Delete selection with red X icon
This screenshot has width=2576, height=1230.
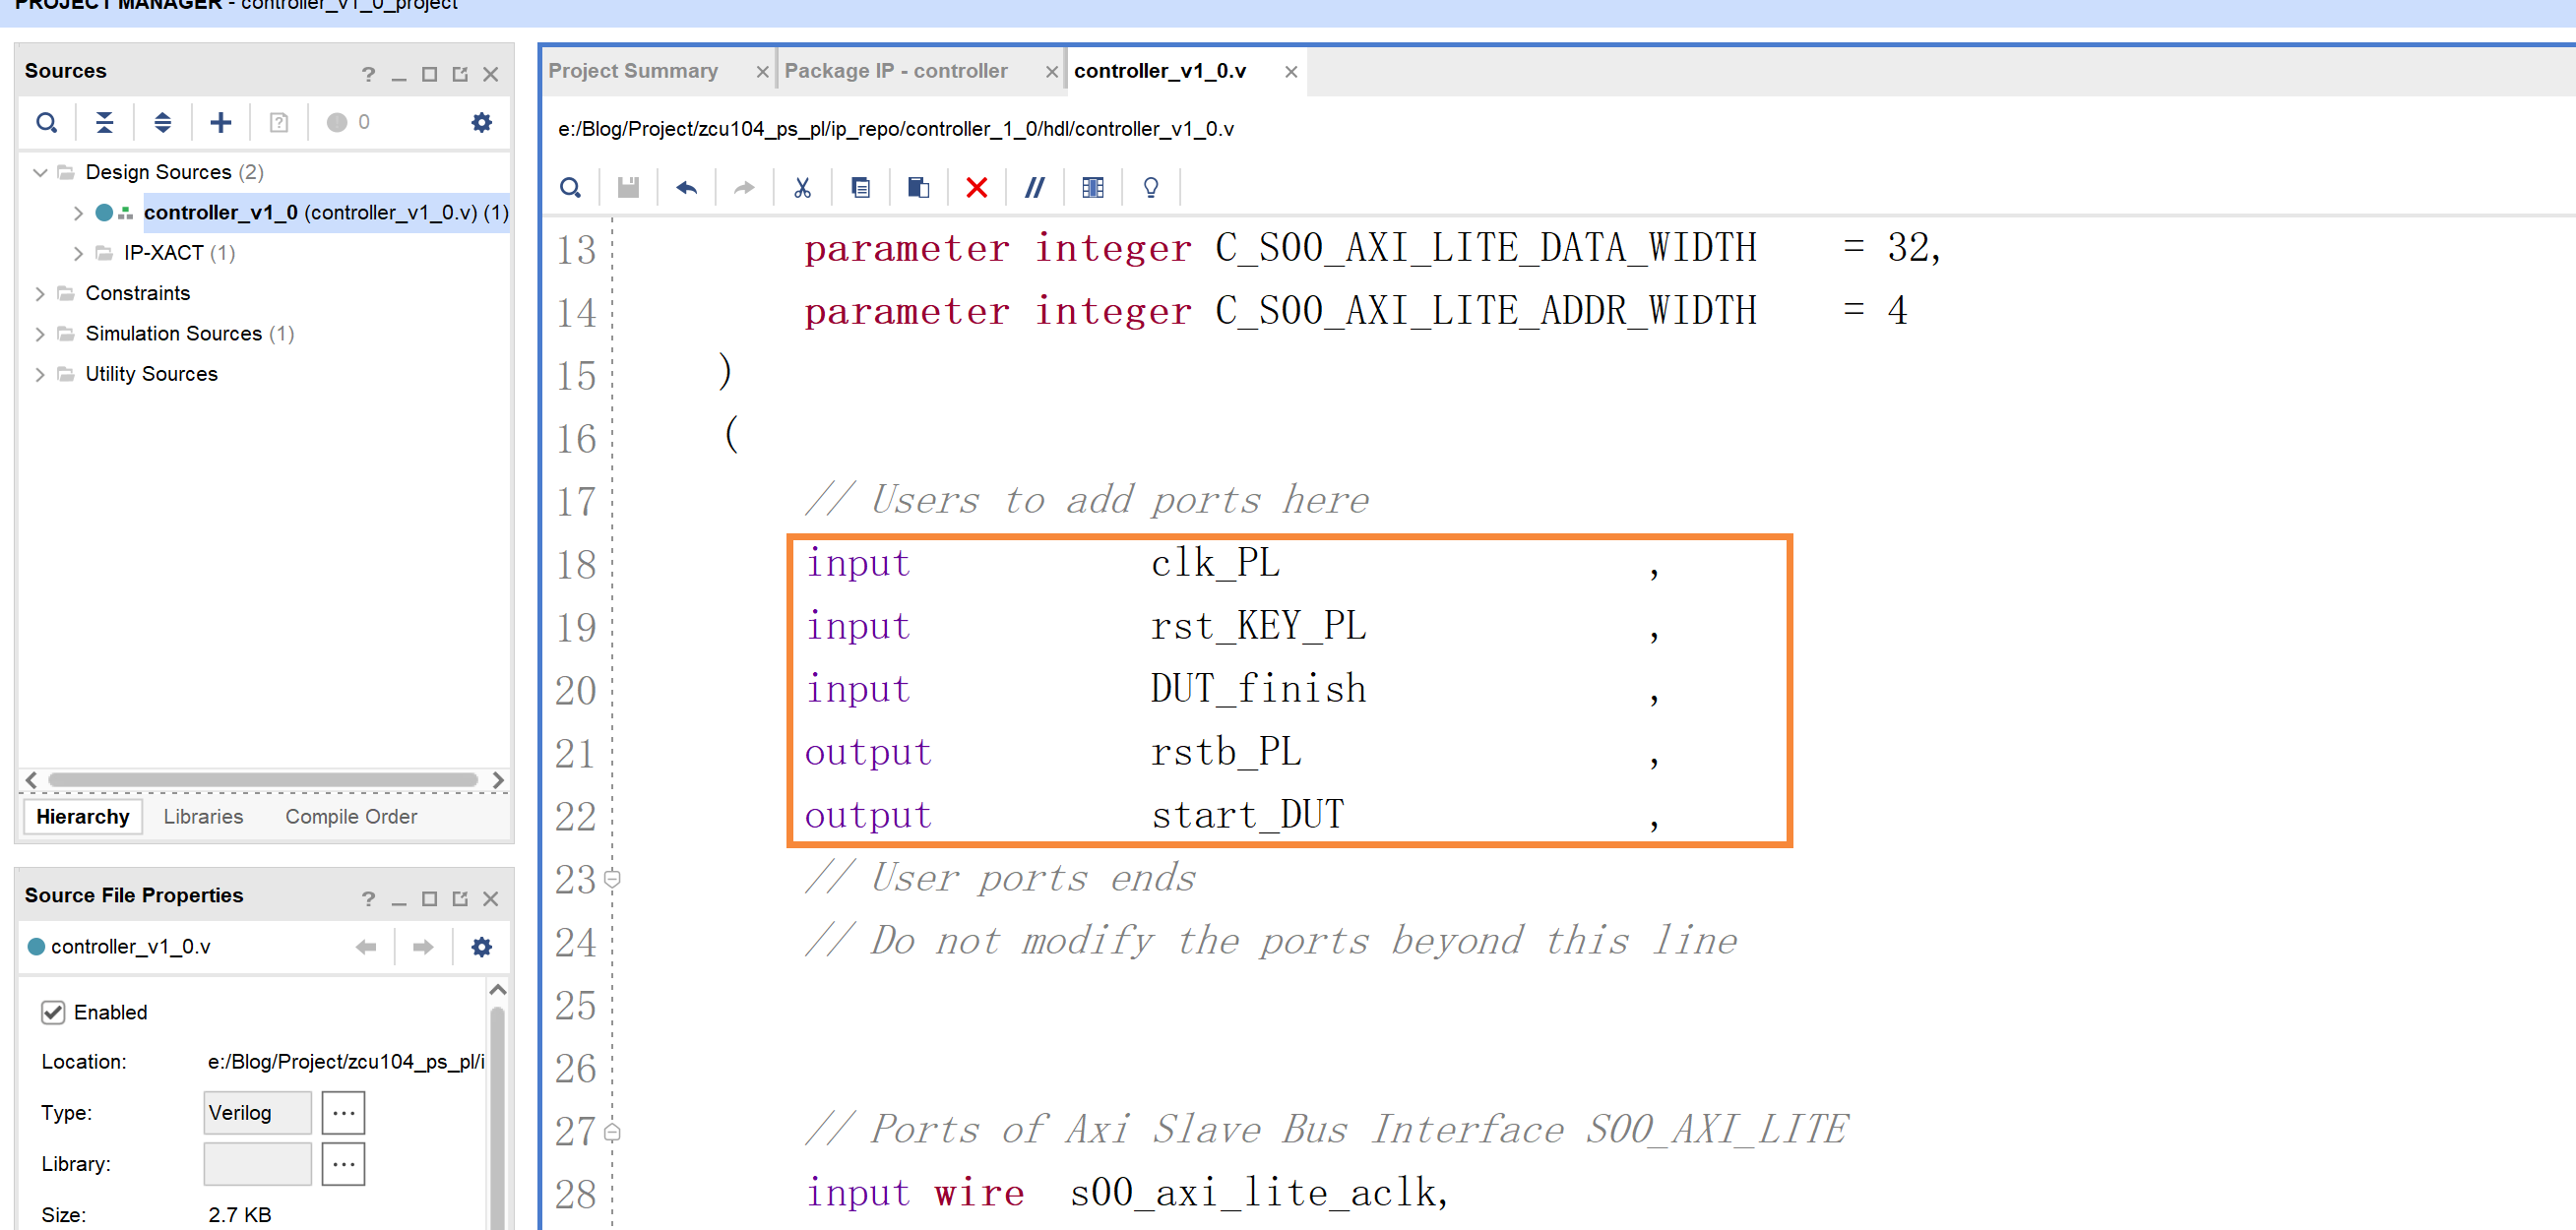[976, 187]
